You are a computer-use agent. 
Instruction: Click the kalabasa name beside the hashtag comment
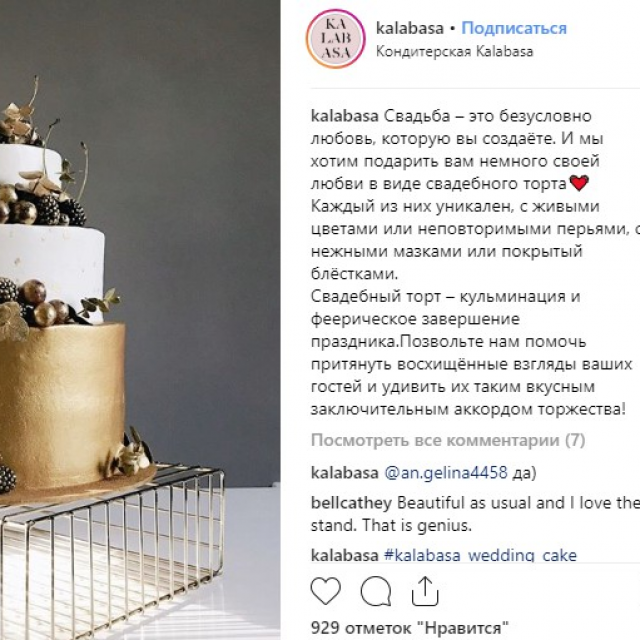click(x=344, y=555)
